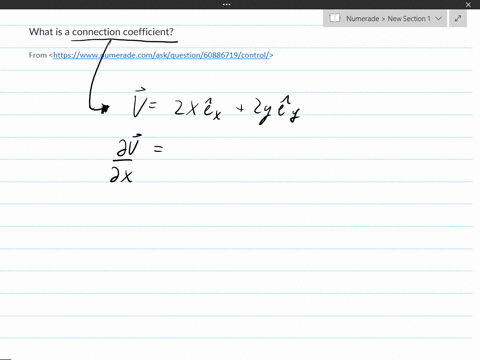Open the three-dots menu at top
The image size is (480, 360).
pyautogui.click(x=226, y=4)
